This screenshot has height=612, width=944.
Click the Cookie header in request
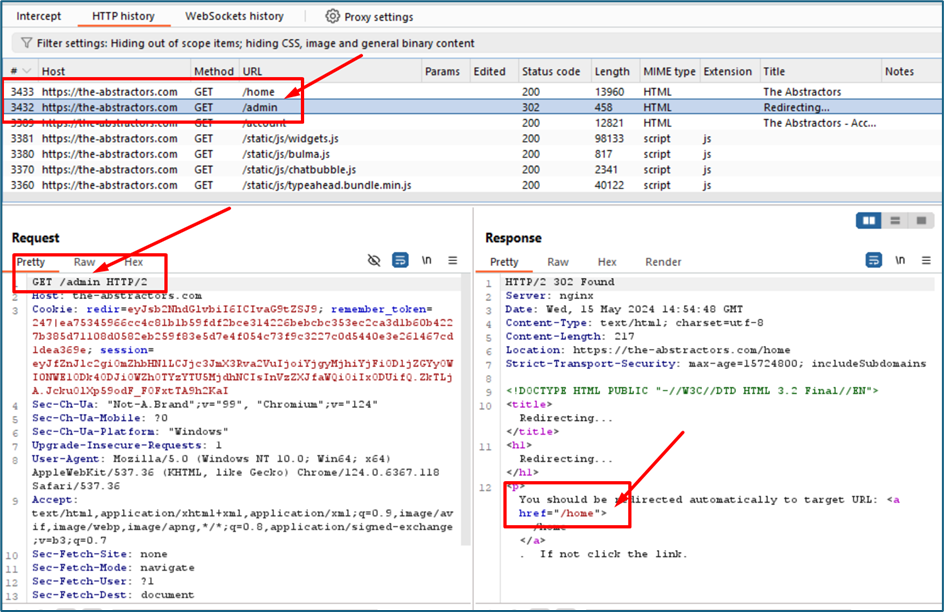click(243, 350)
